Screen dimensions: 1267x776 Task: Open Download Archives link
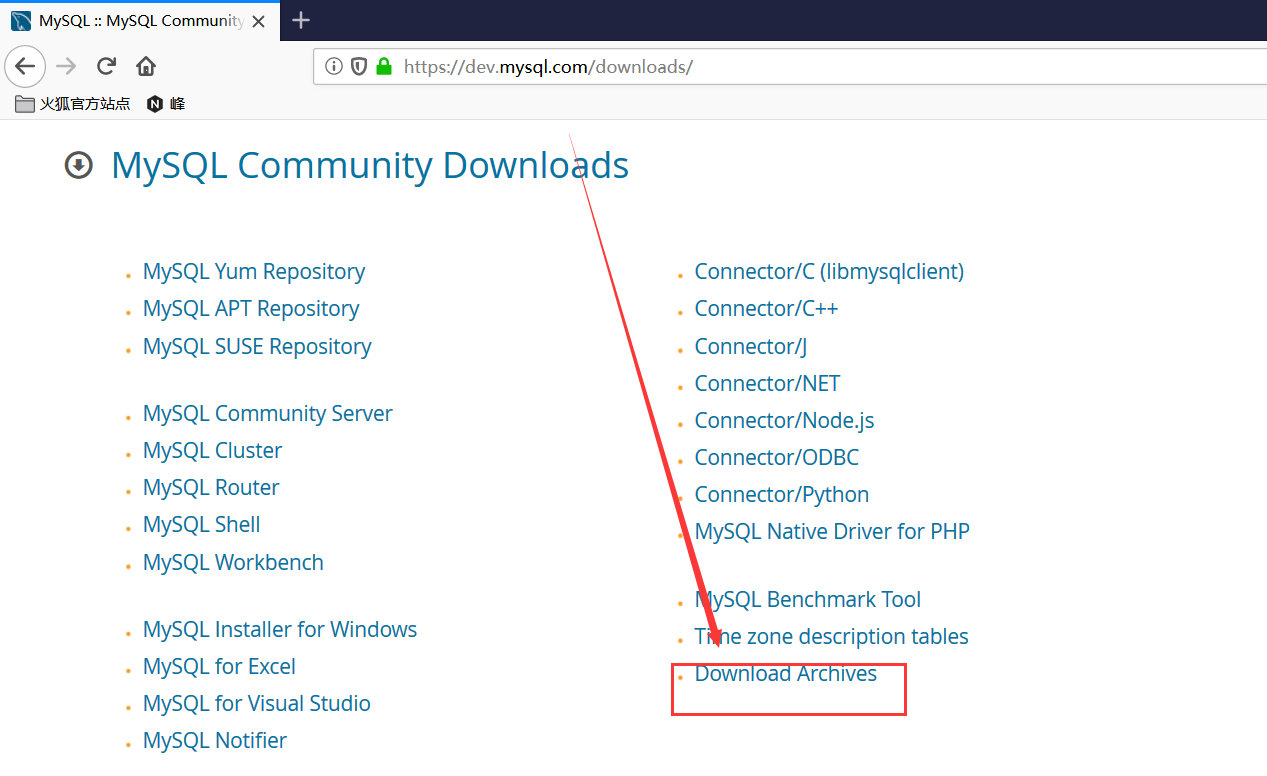[786, 673]
